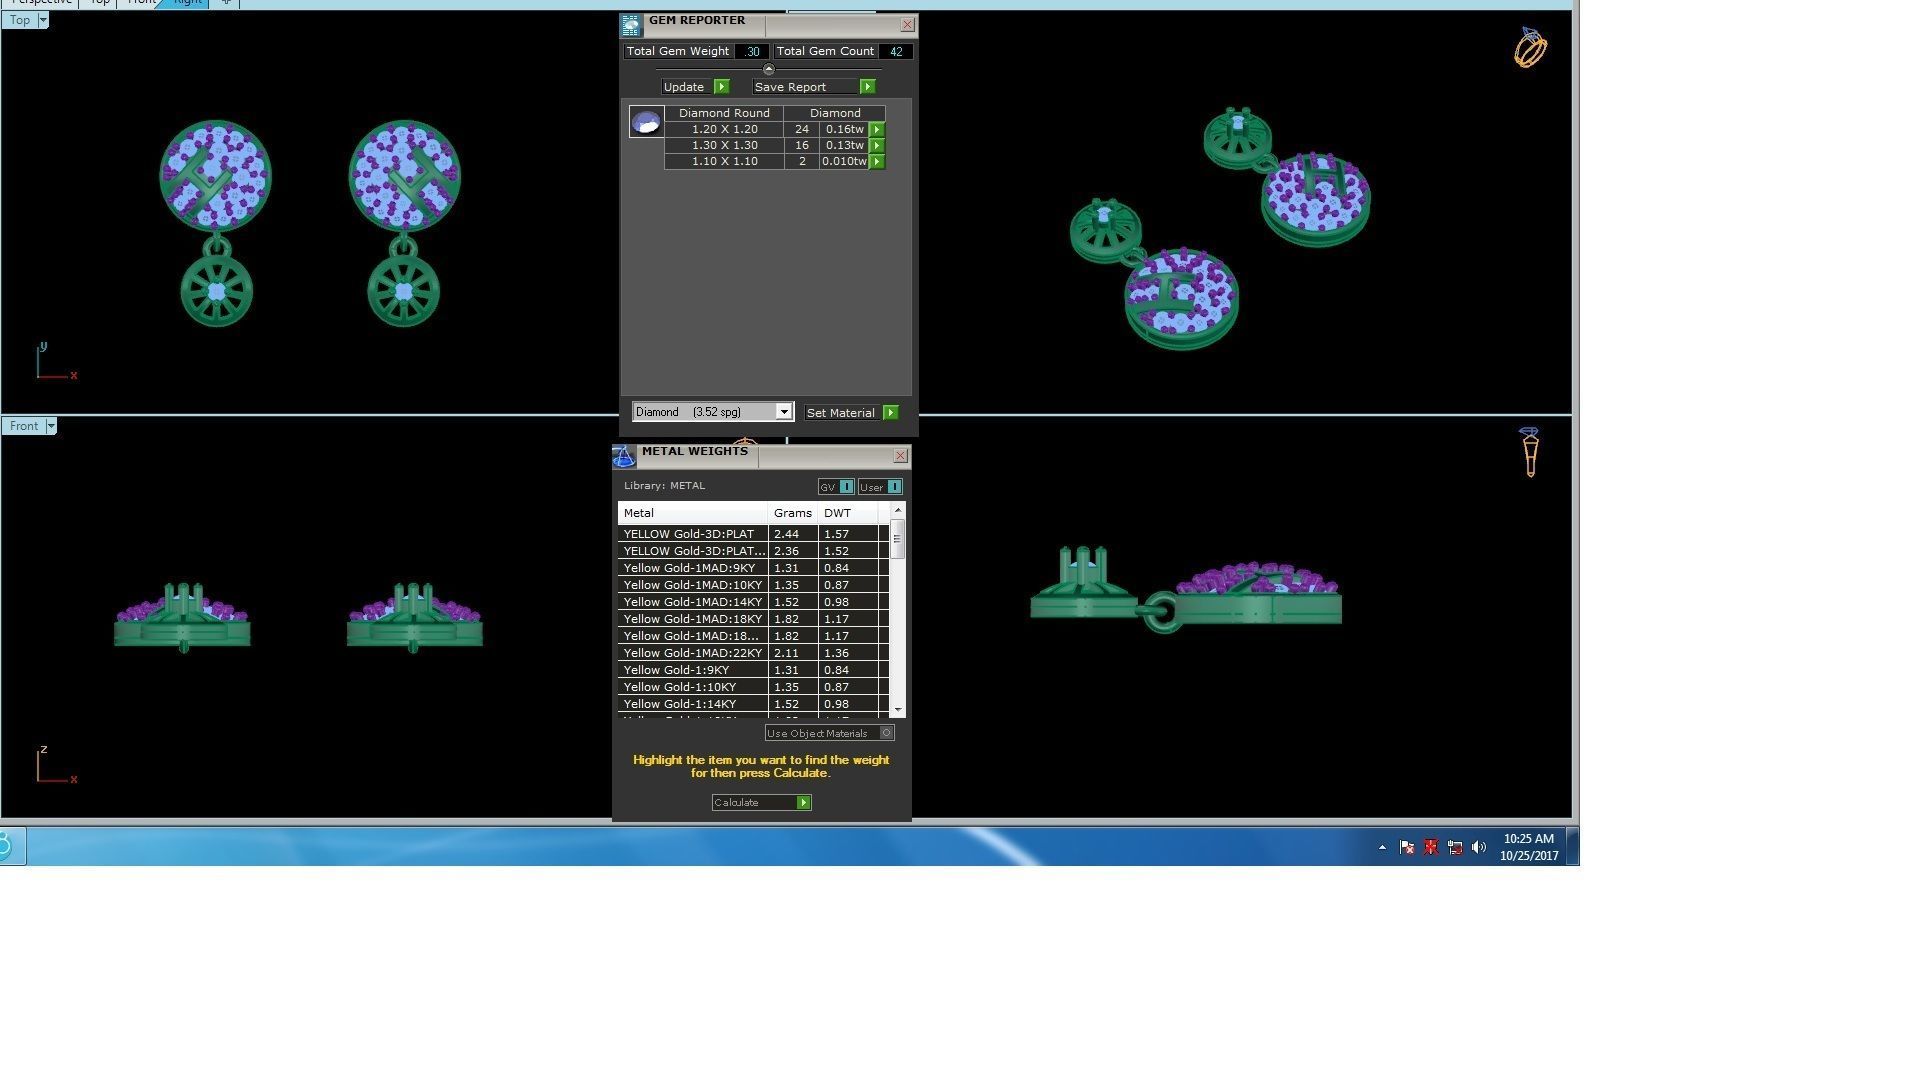Toggle the GV library switch
This screenshot has width=1920, height=1080.
846,487
